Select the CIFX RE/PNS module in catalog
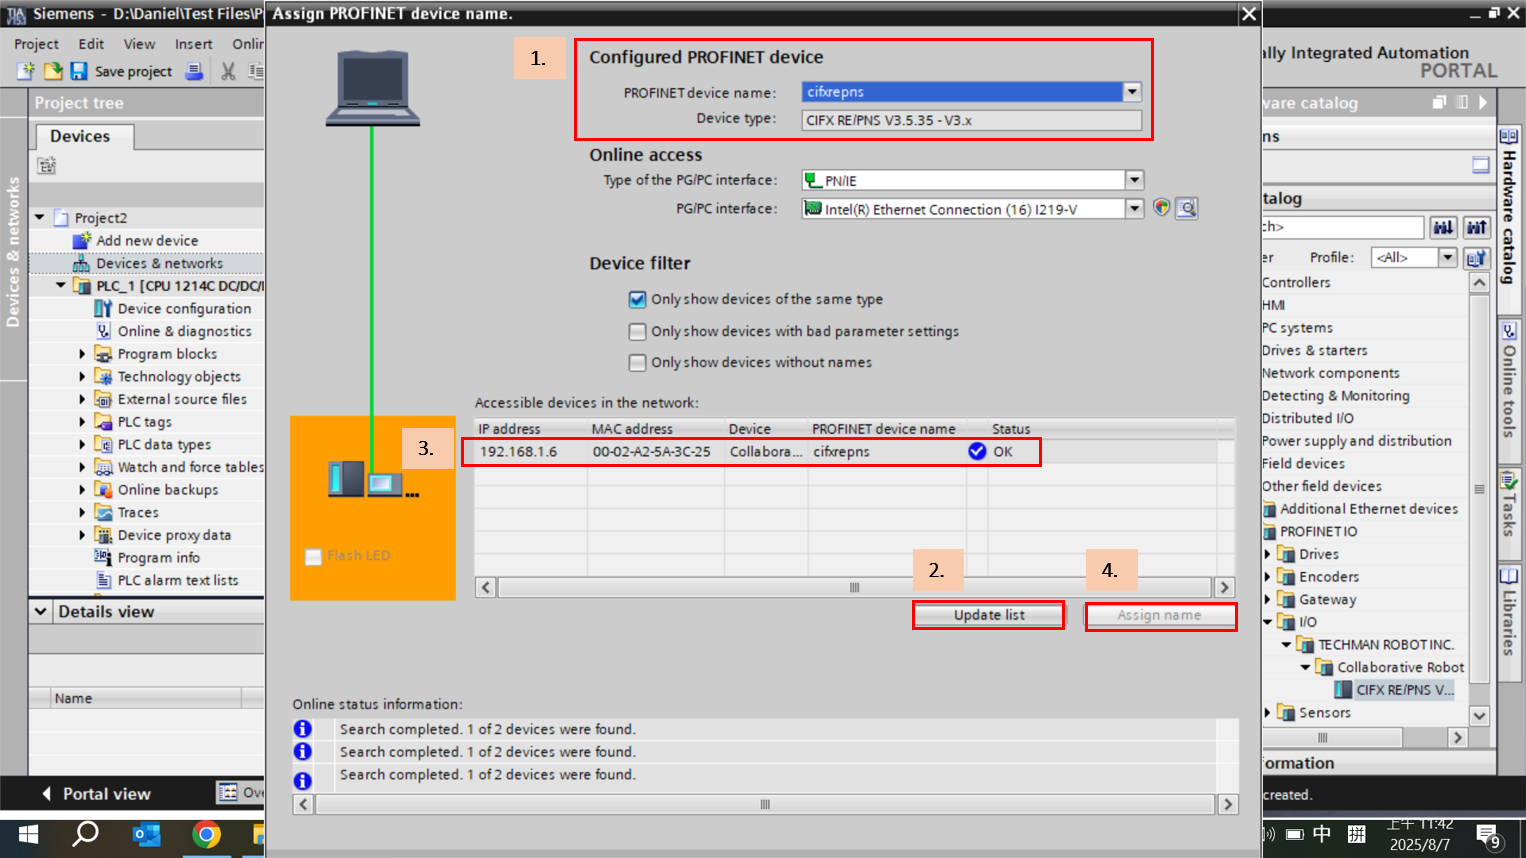Image resolution: width=1526 pixels, height=858 pixels. pos(1396,690)
